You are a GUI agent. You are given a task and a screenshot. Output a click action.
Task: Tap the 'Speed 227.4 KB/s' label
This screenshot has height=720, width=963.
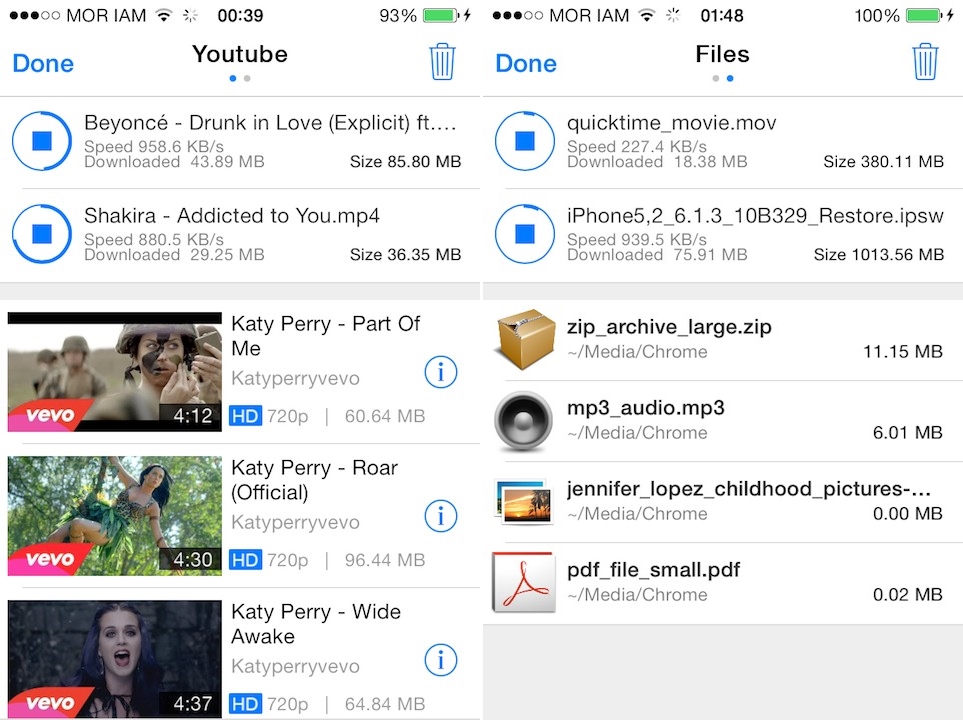(637, 146)
